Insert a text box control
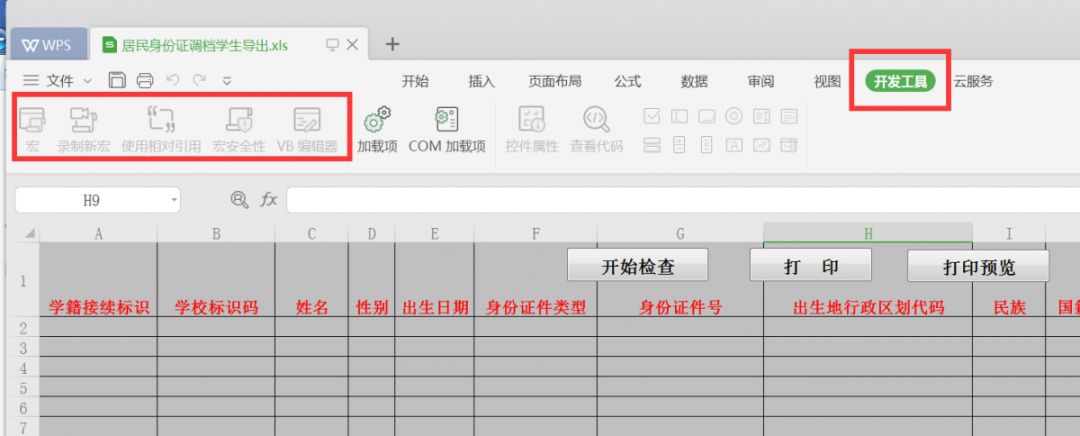 point(679,116)
